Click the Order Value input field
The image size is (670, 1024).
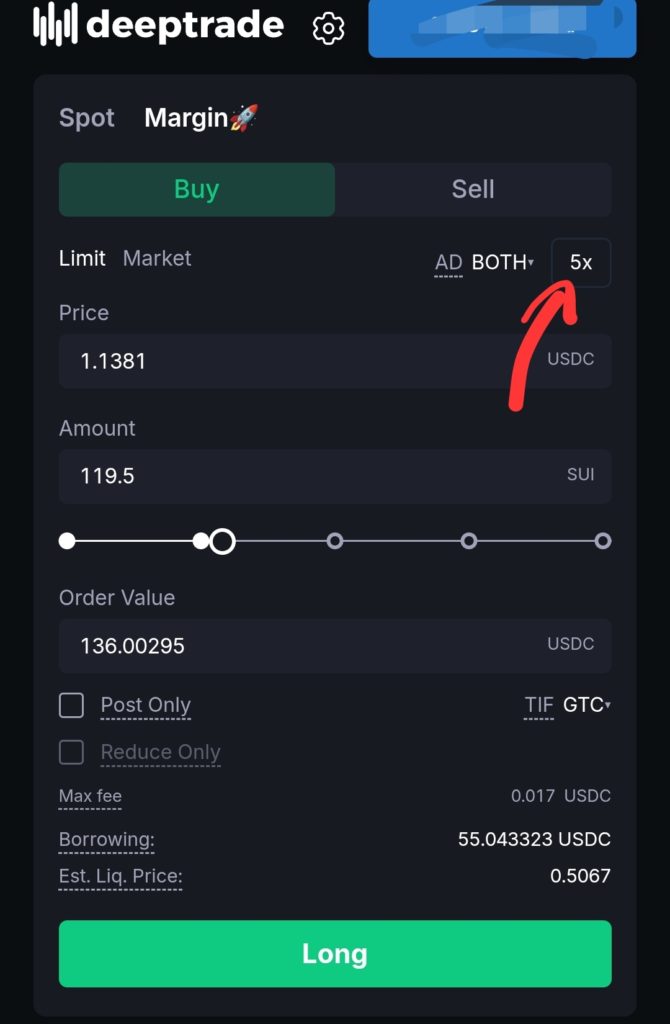point(300,645)
